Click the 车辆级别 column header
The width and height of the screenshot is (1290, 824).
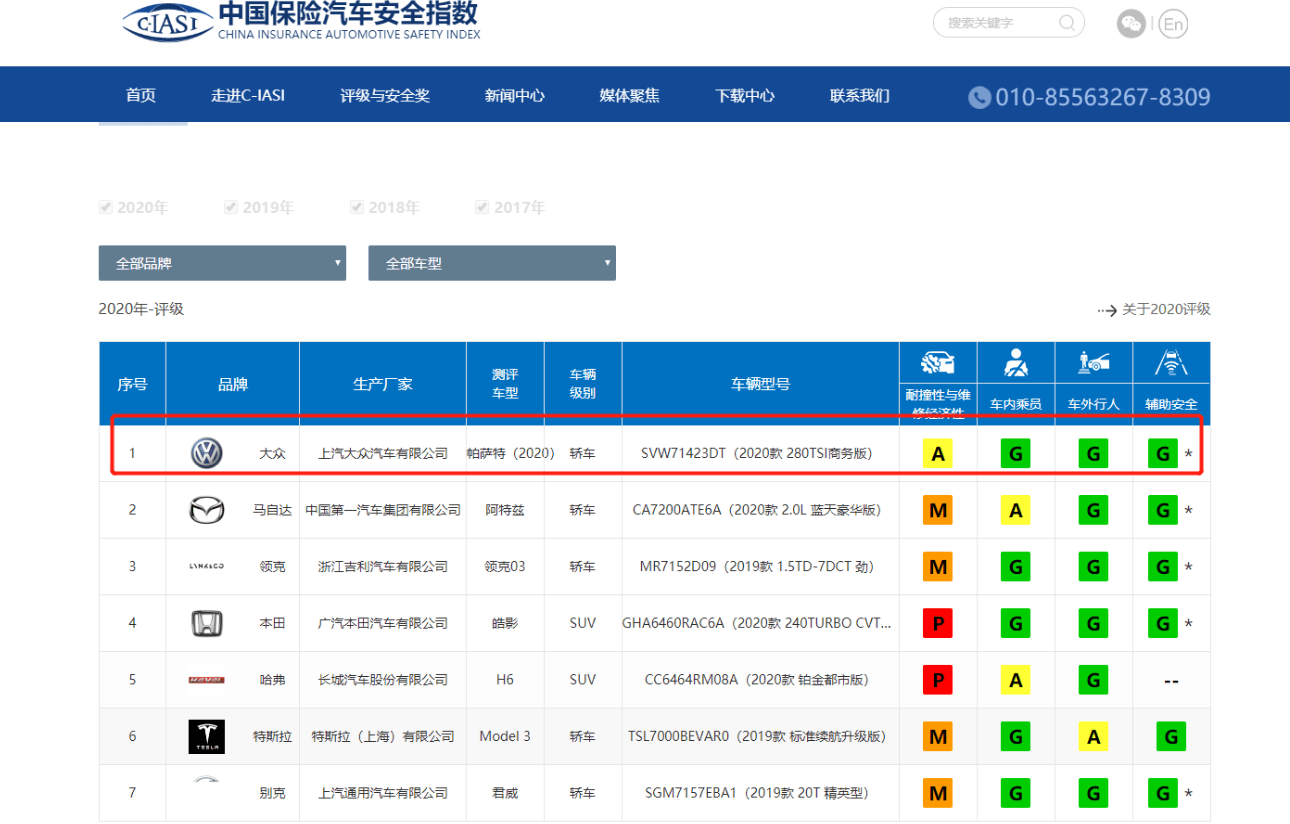(583, 384)
